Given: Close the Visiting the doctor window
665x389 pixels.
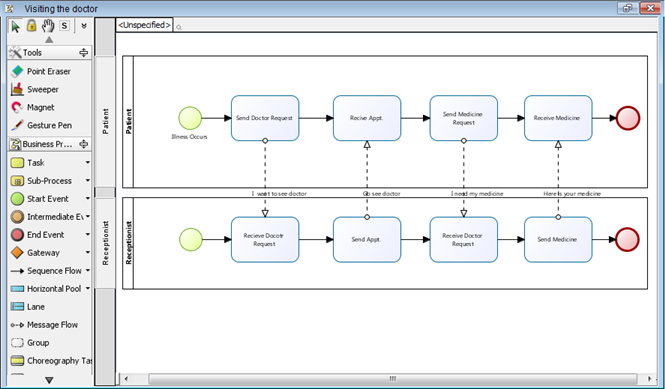Looking at the screenshot, I should (650, 8).
